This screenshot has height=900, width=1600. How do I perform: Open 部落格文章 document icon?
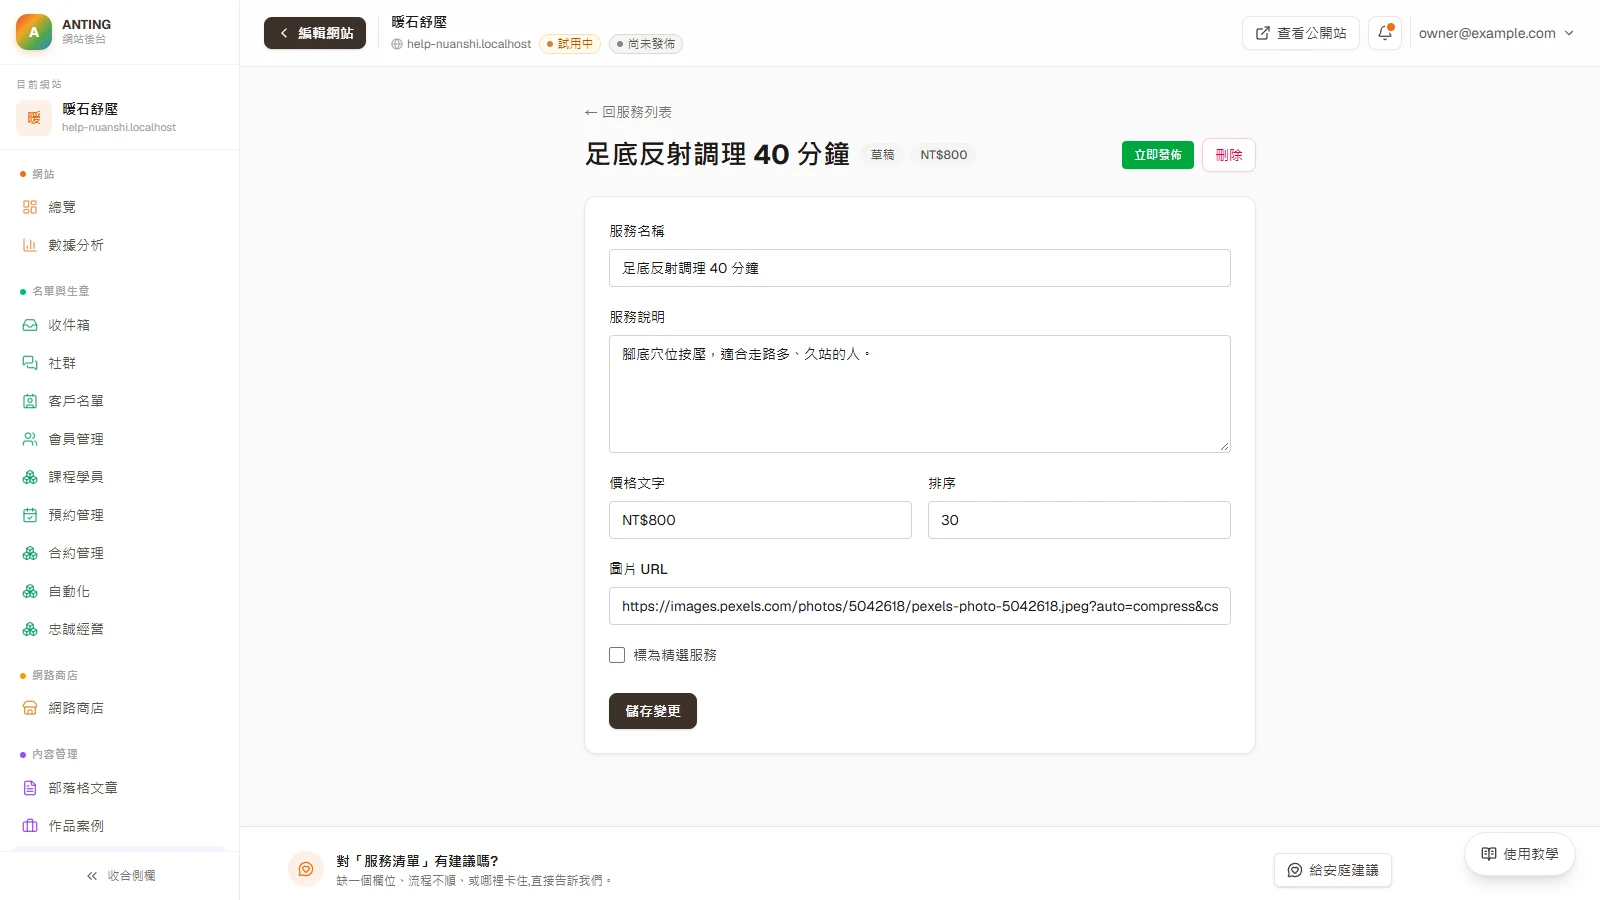point(30,788)
